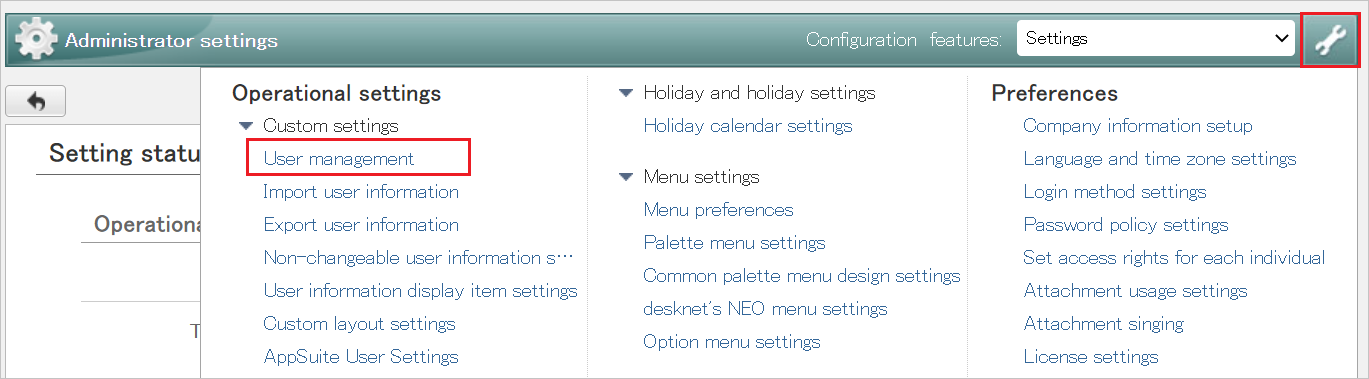1369x379 pixels.
Task: Open the Configuration features dropdown
Action: (1156, 39)
